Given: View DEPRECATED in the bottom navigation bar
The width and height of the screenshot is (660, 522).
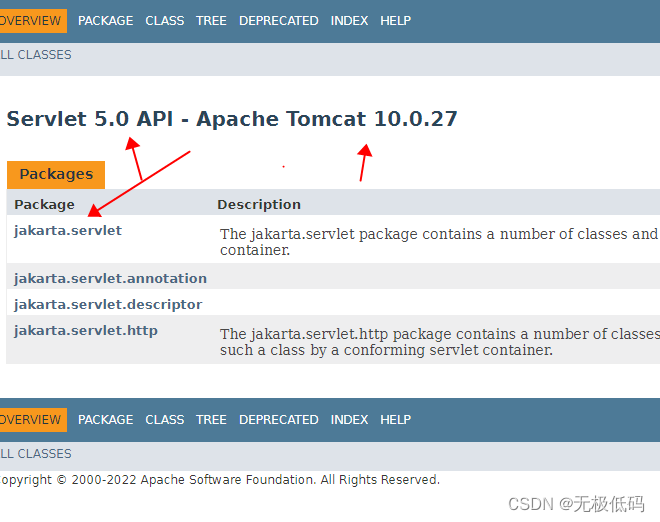Looking at the screenshot, I should click(x=279, y=420).
